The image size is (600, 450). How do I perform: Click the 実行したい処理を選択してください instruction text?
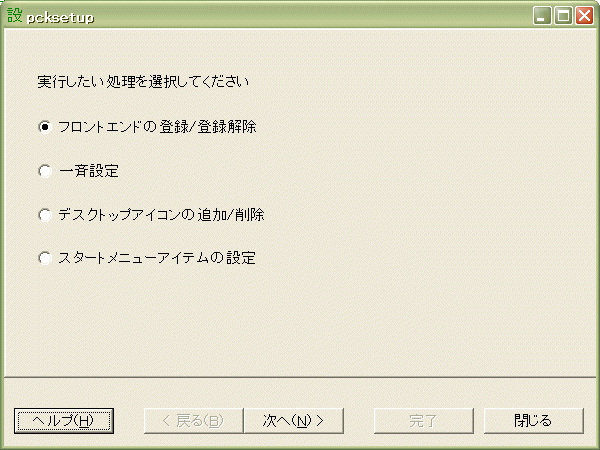point(143,82)
